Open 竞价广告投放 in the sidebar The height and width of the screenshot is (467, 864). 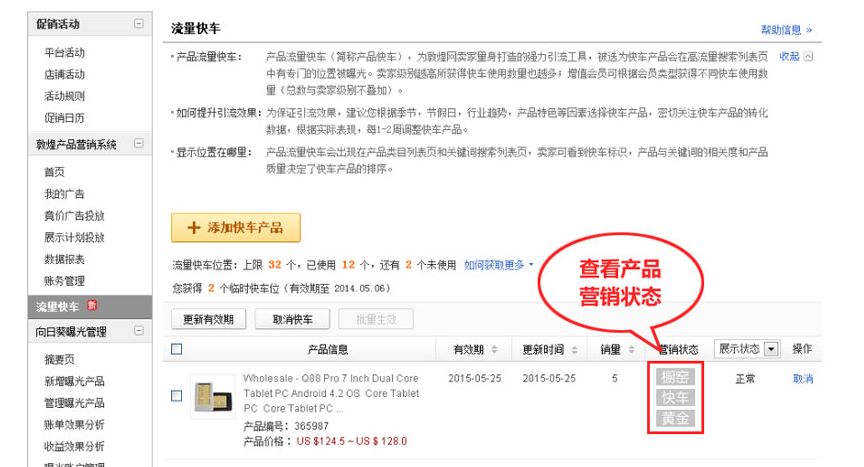click(x=74, y=216)
